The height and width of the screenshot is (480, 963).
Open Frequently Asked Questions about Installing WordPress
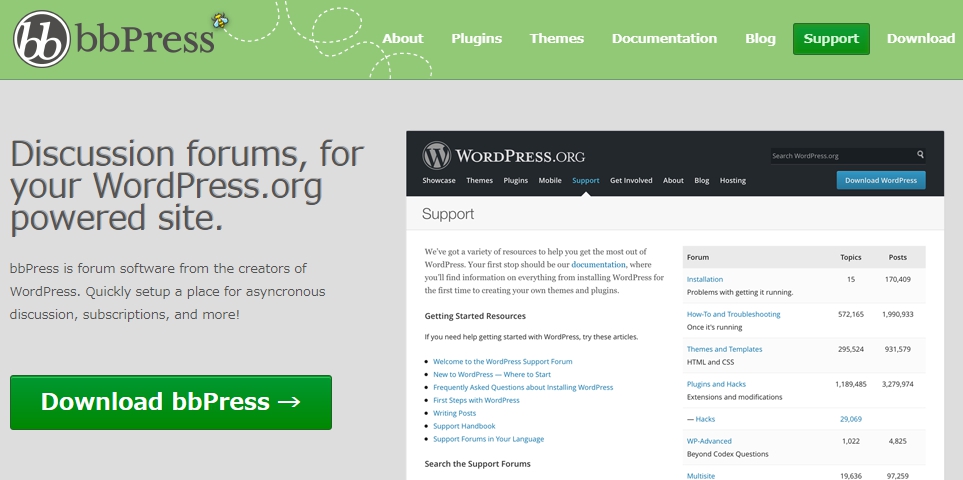(x=523, y=387)
